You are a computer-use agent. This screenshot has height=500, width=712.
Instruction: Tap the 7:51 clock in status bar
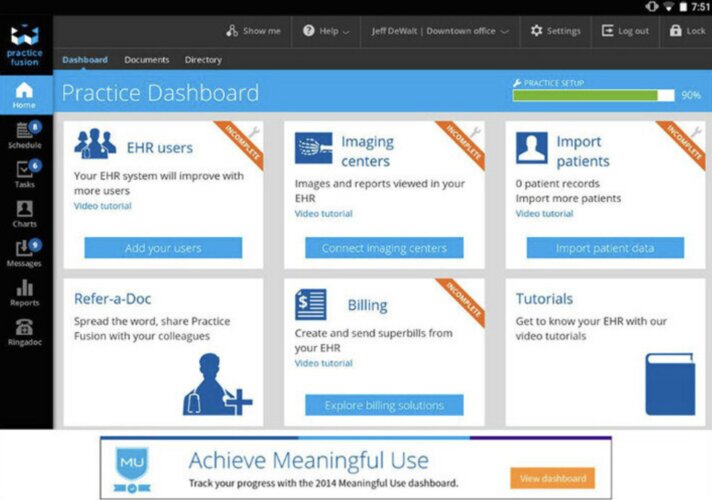point(701,6)
